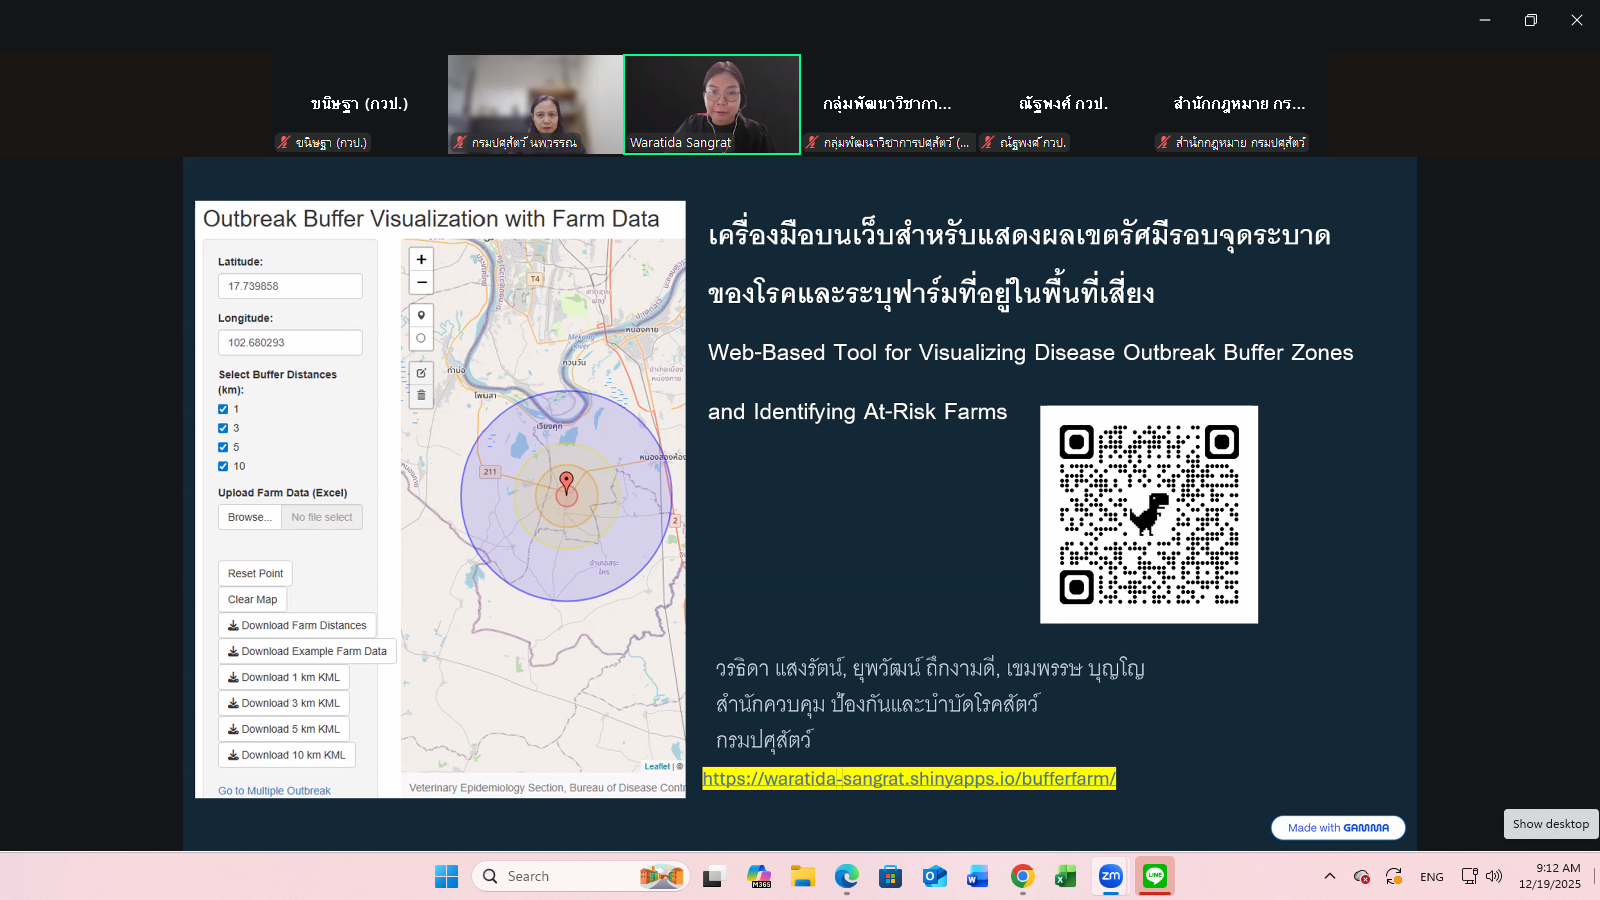Open the Zoom app from the taskbar
Screen dimensions: 1600x900
click(1110, 876)
